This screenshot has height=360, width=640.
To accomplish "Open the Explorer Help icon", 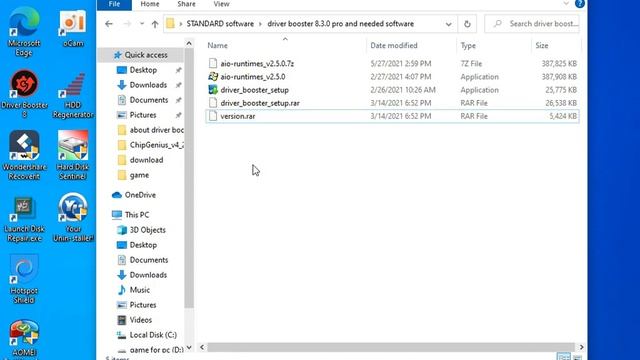I will (x=580, y=4).
